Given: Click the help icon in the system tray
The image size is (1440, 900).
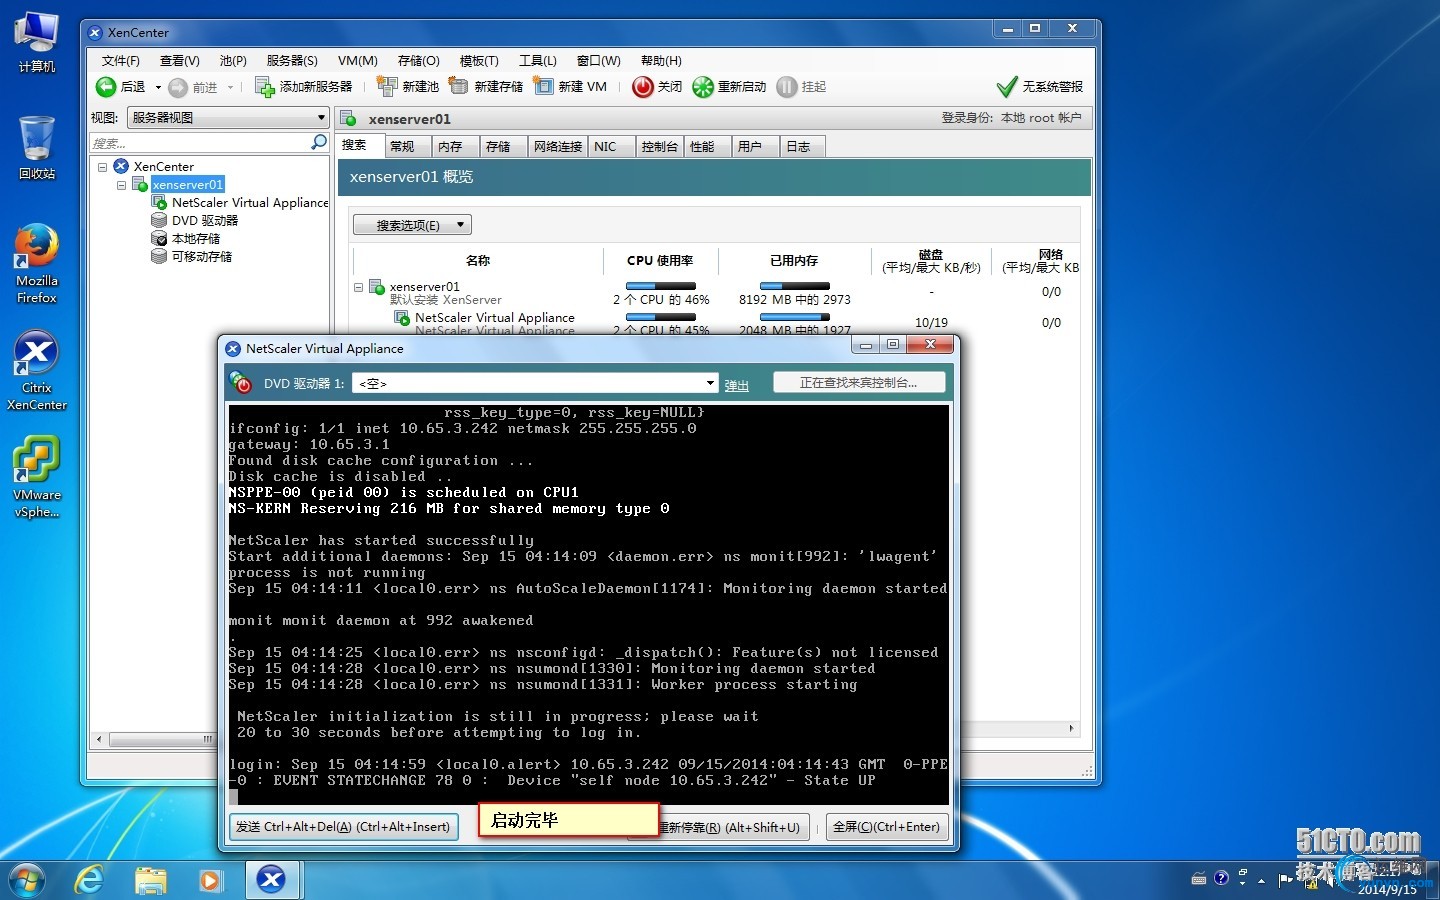Looking at the screenshot, I should pos(1221,879).
